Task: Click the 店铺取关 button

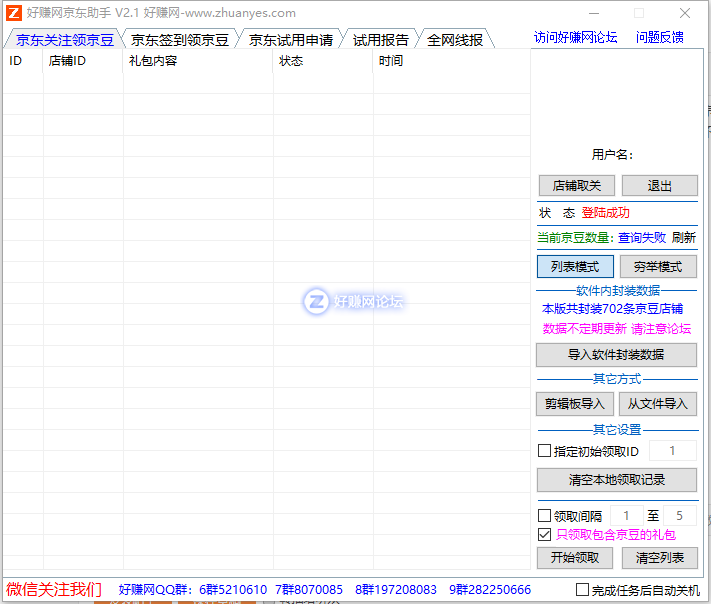Action: point(577,185)
